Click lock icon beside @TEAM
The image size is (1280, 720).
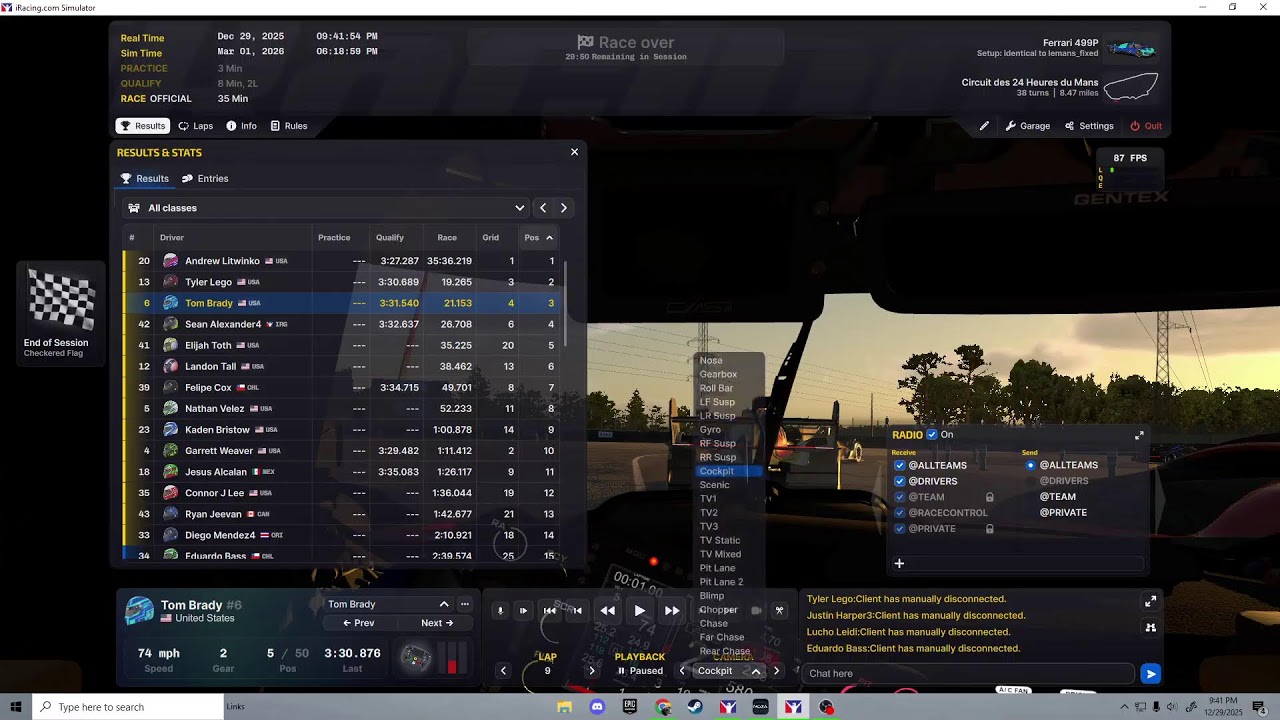(990, 497)
